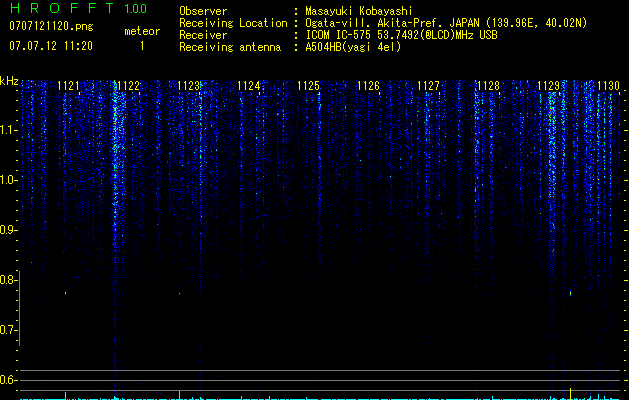Click the kHz axis unit label
Screen dimensions: 629x400
(x=9, y=81)
